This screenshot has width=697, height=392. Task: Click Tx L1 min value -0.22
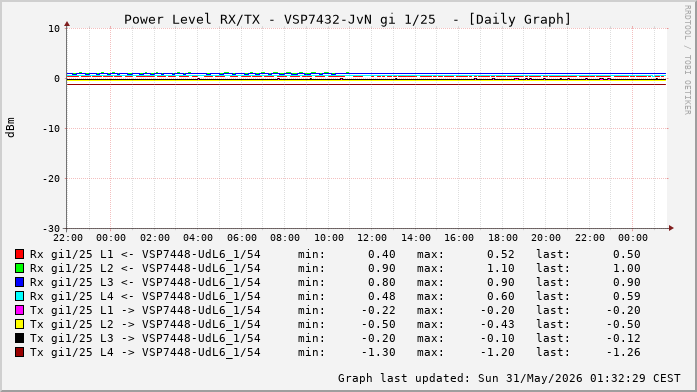[378, 311]
